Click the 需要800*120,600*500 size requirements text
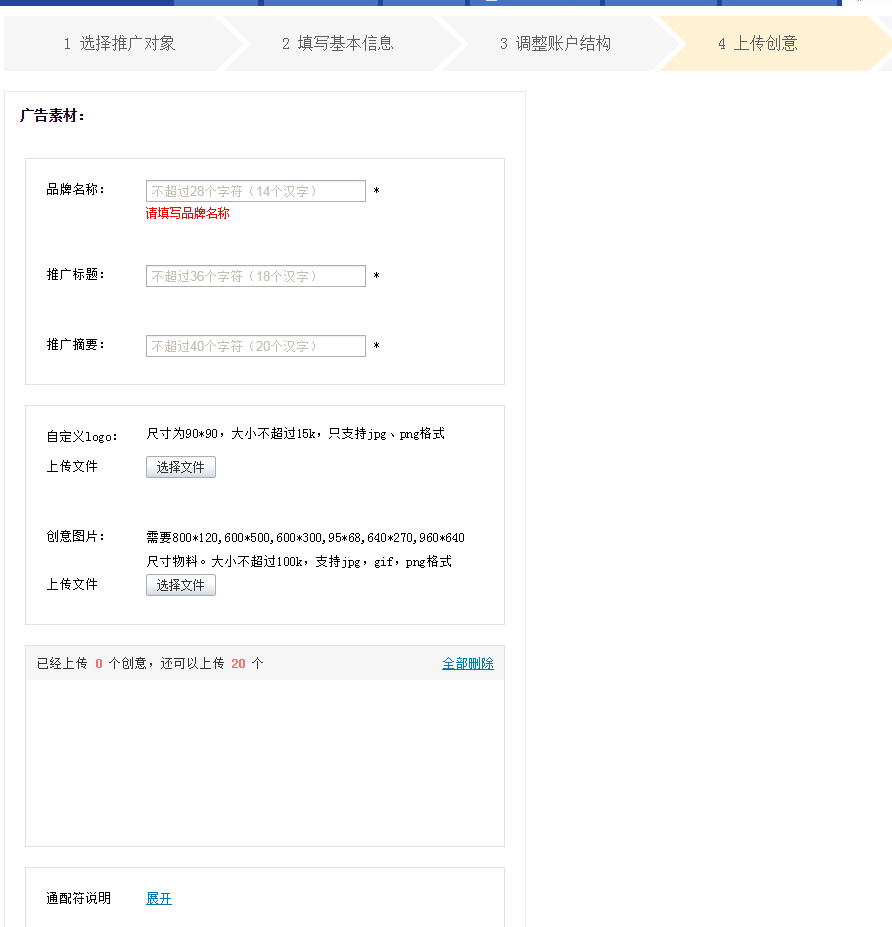Screen dimensions: 892x927 pyautogui.click(x=306, y=537)
